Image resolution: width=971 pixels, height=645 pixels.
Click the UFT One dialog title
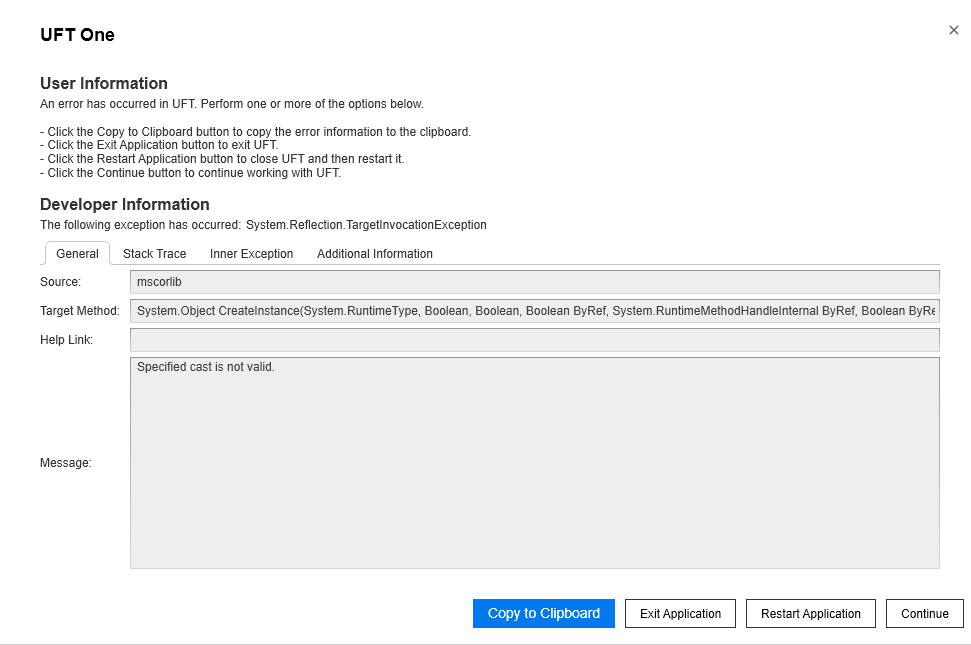coord(77,35)
